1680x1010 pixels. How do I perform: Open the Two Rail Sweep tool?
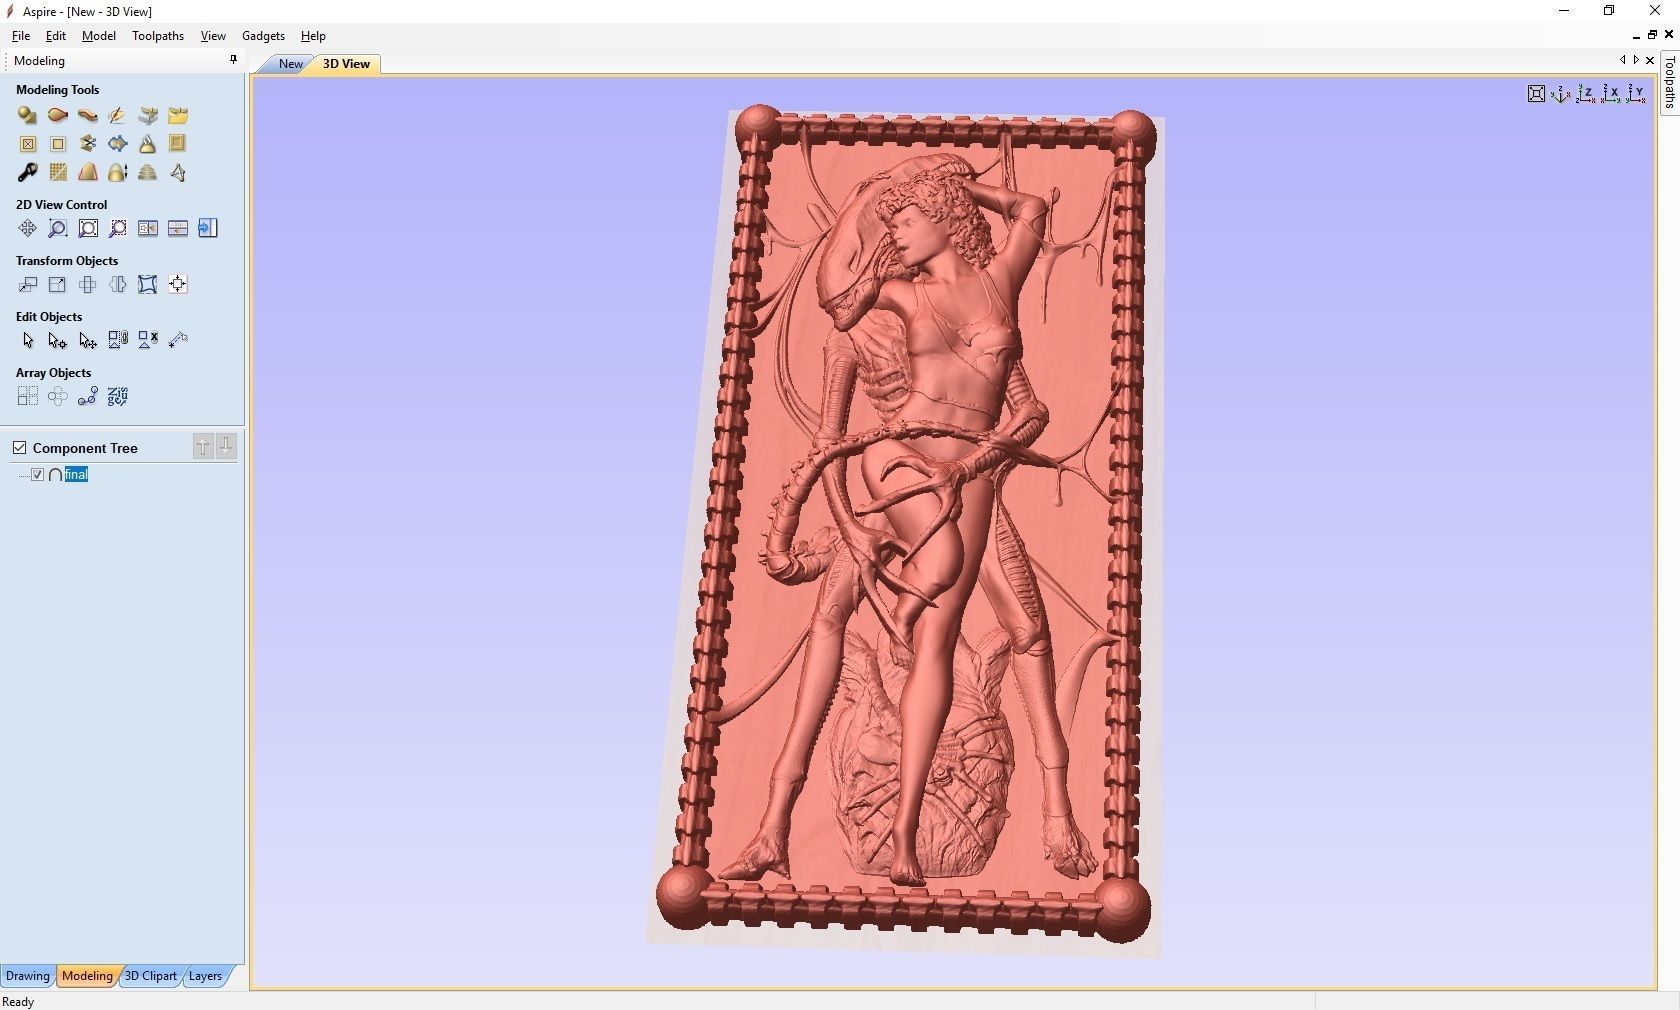(58, 116)
